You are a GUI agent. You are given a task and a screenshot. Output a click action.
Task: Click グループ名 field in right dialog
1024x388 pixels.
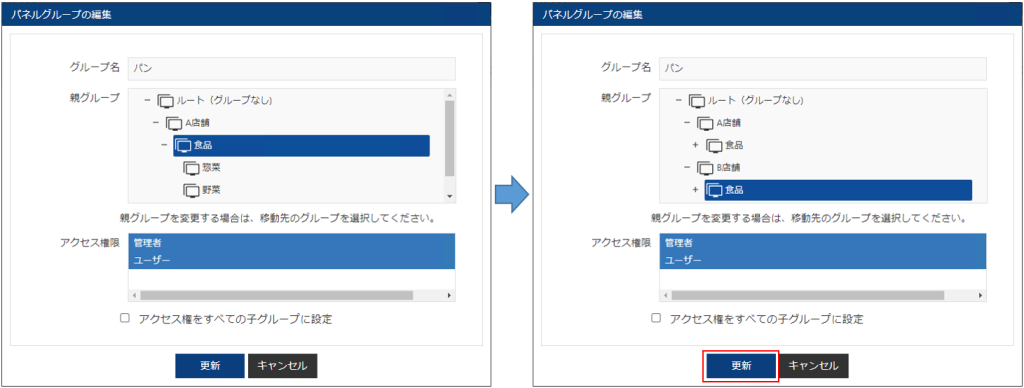pos(824,69)
